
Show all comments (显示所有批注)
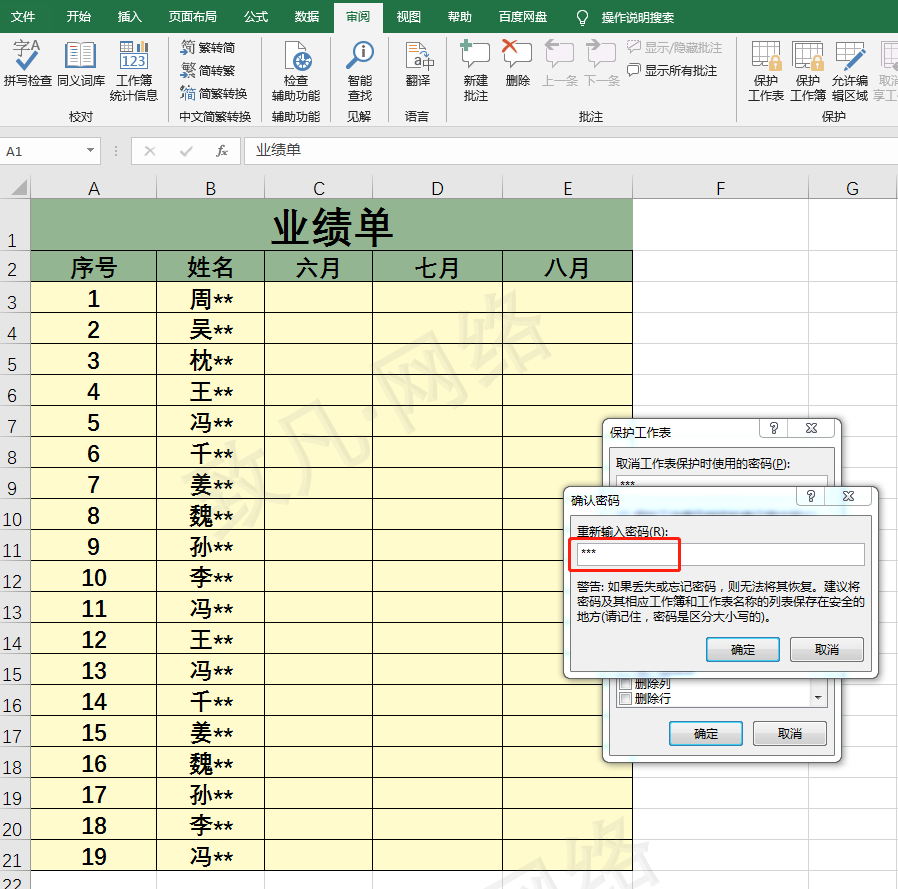[672, 70]
